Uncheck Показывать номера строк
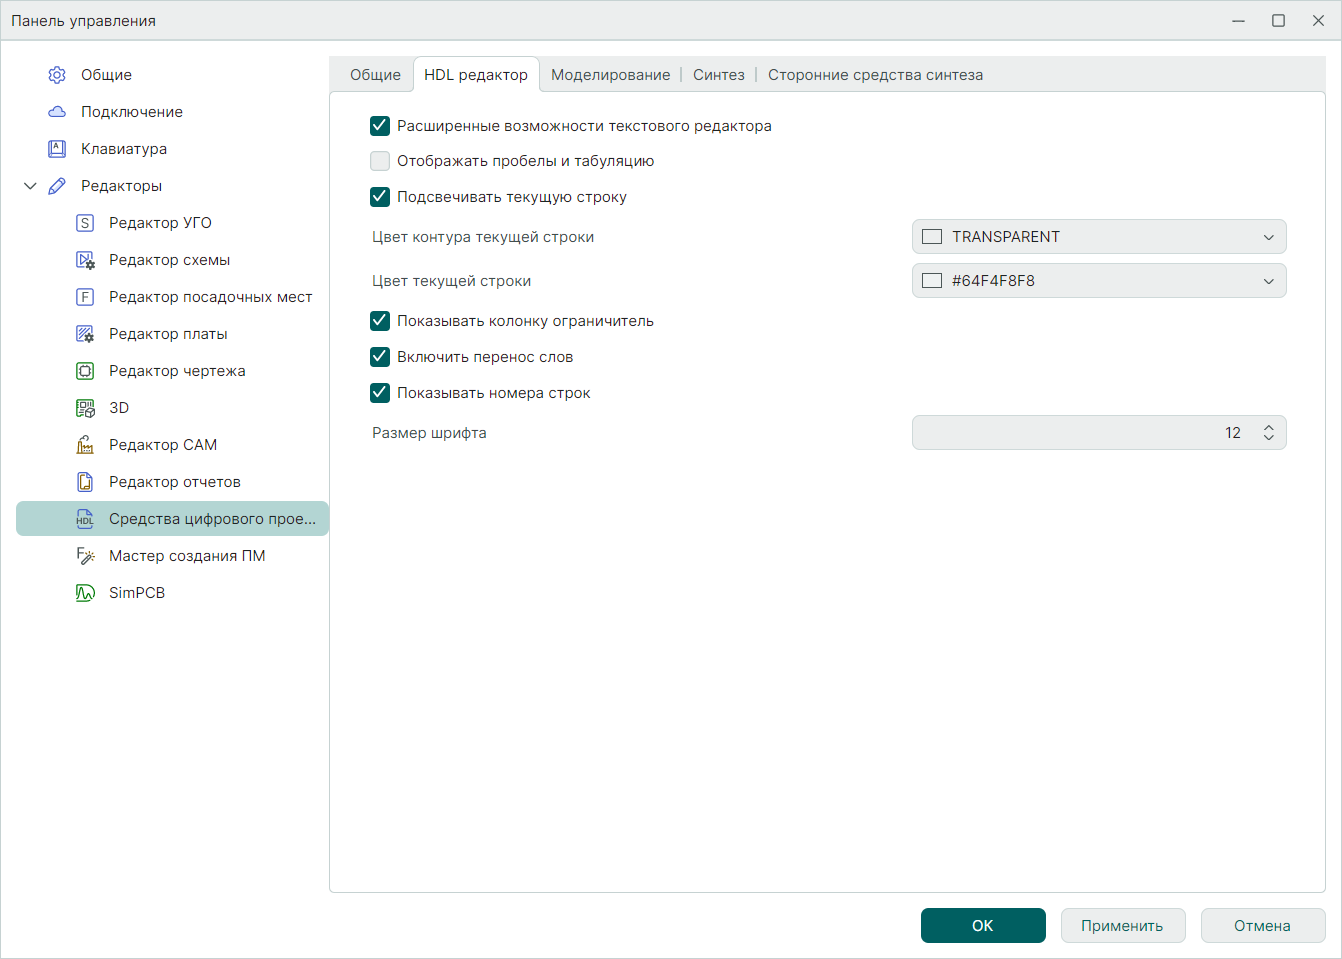 tap(380, 393)
